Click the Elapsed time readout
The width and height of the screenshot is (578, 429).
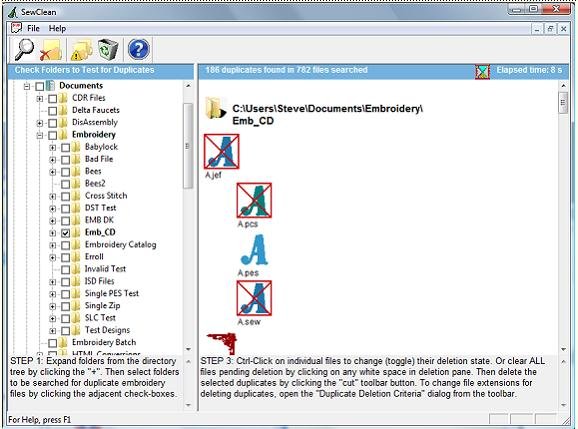(x=529, y=70)
